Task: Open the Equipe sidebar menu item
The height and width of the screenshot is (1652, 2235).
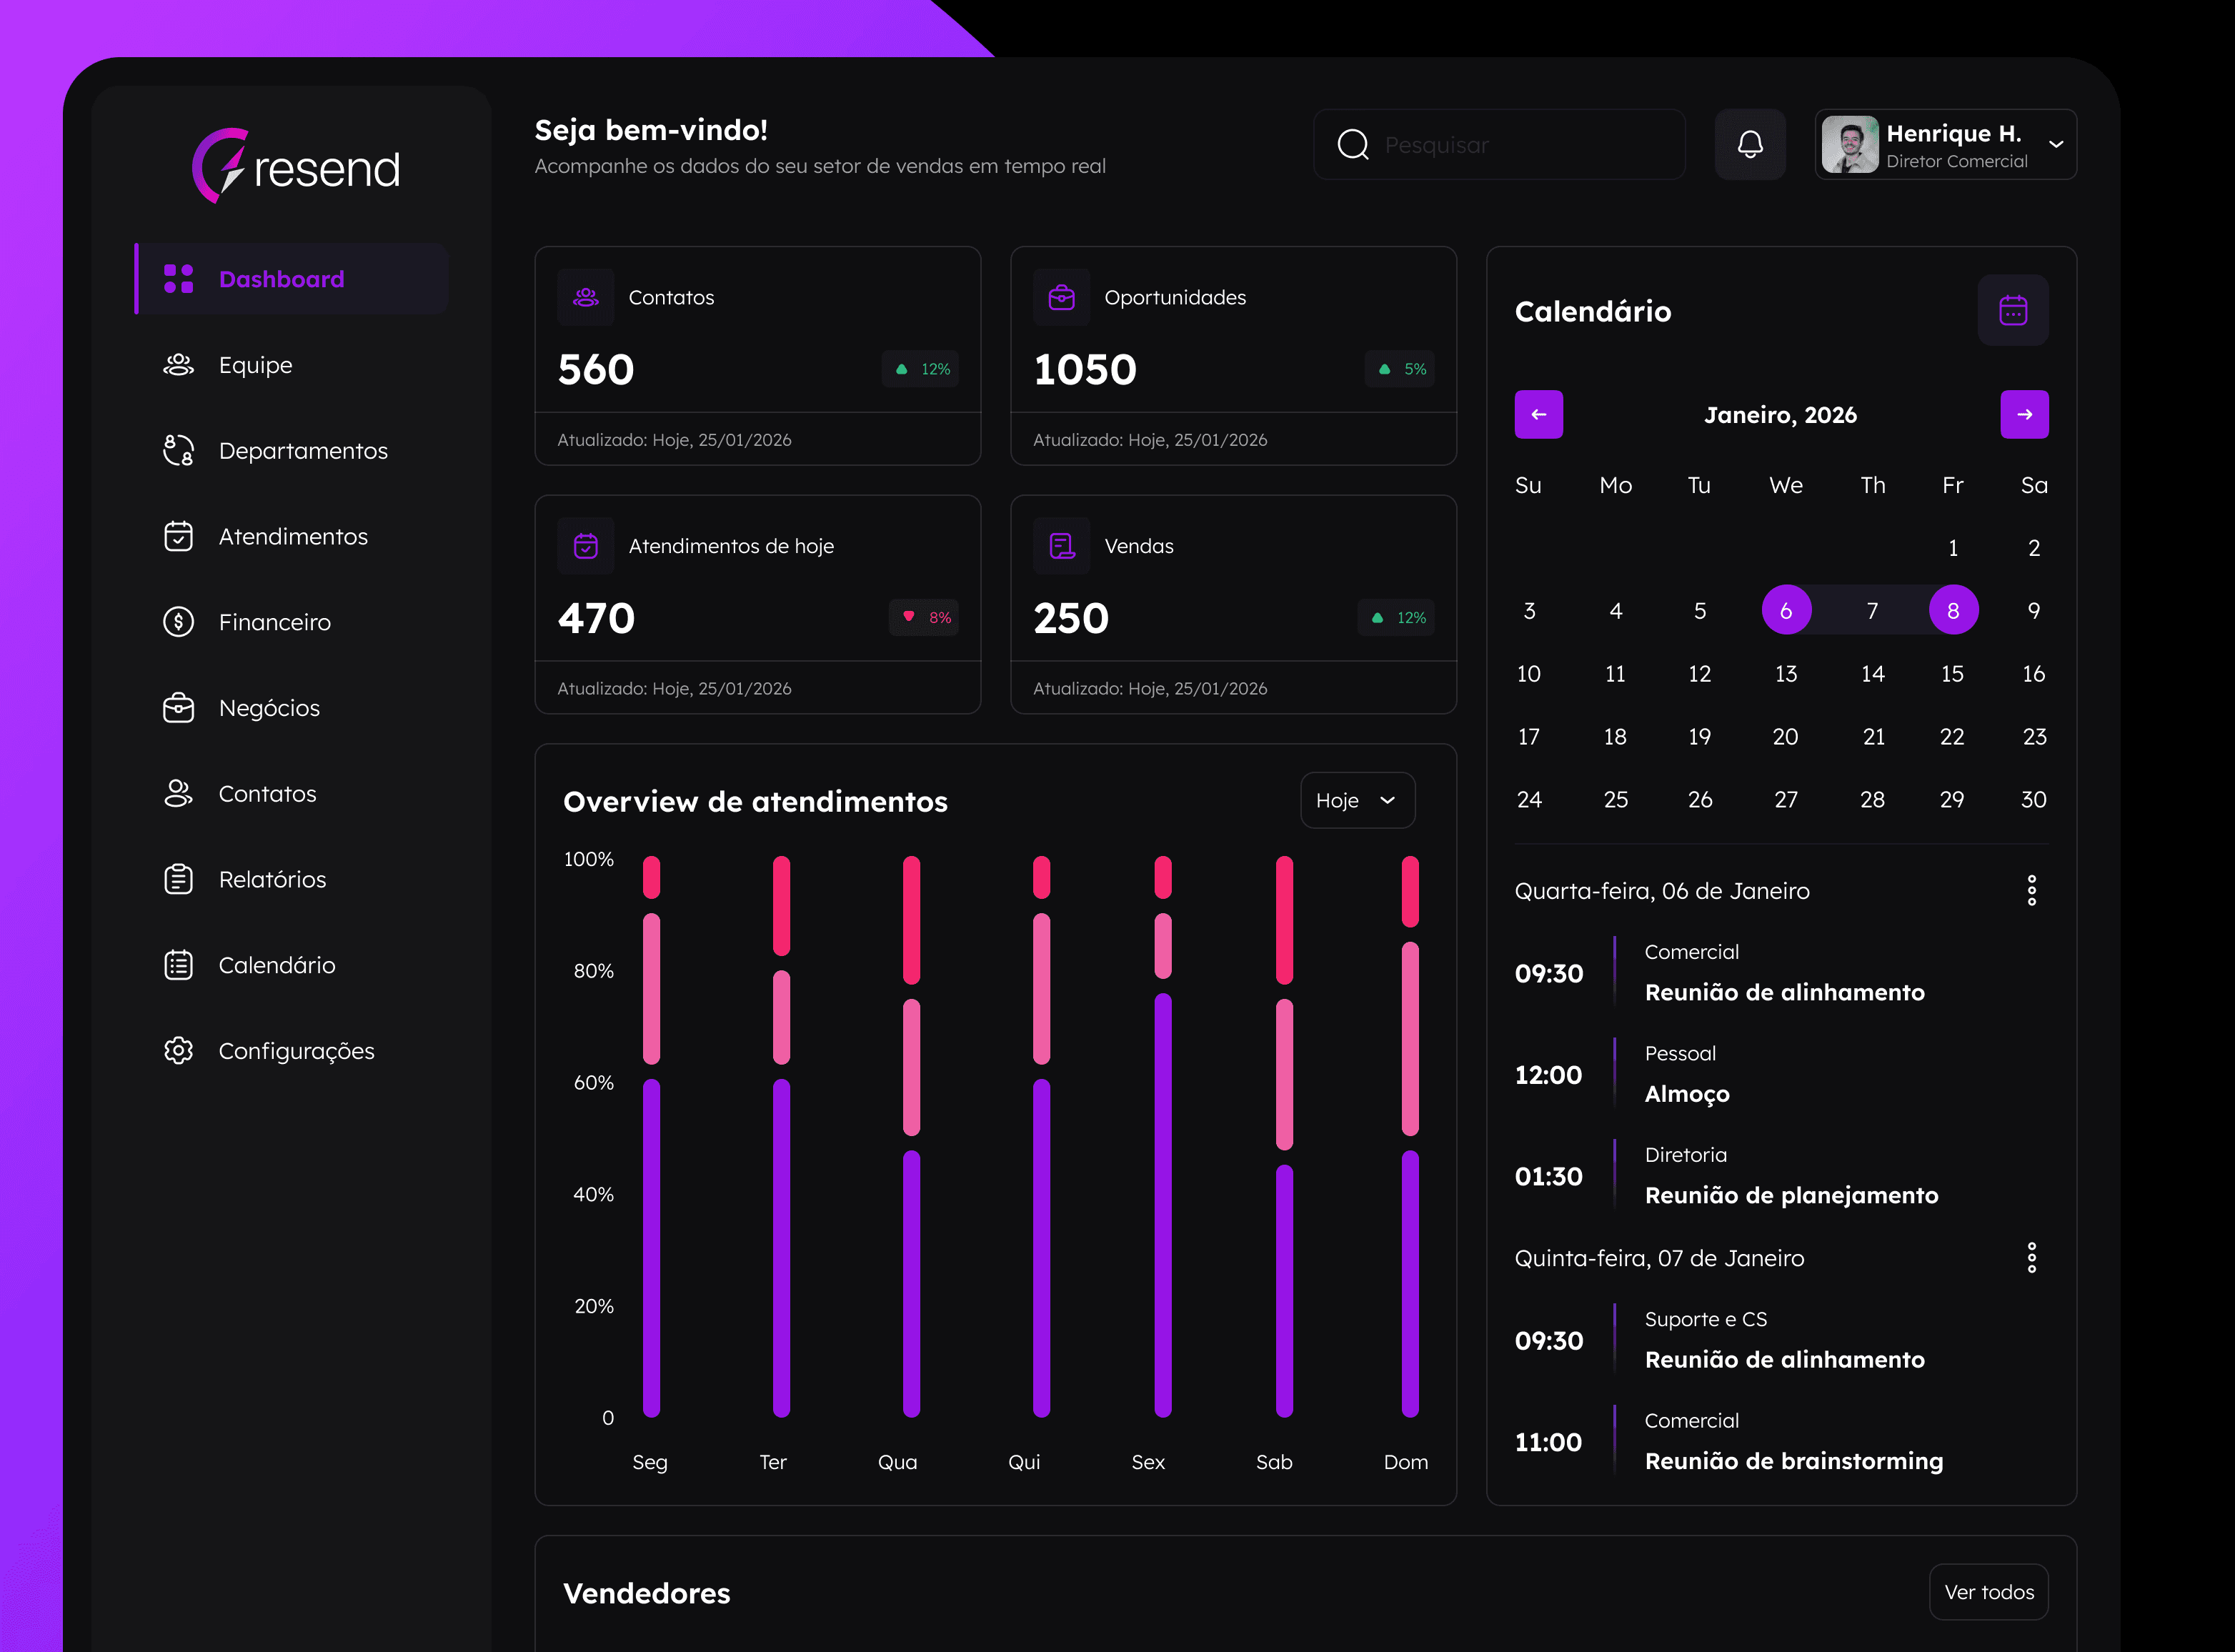Action: pos(255,365)
